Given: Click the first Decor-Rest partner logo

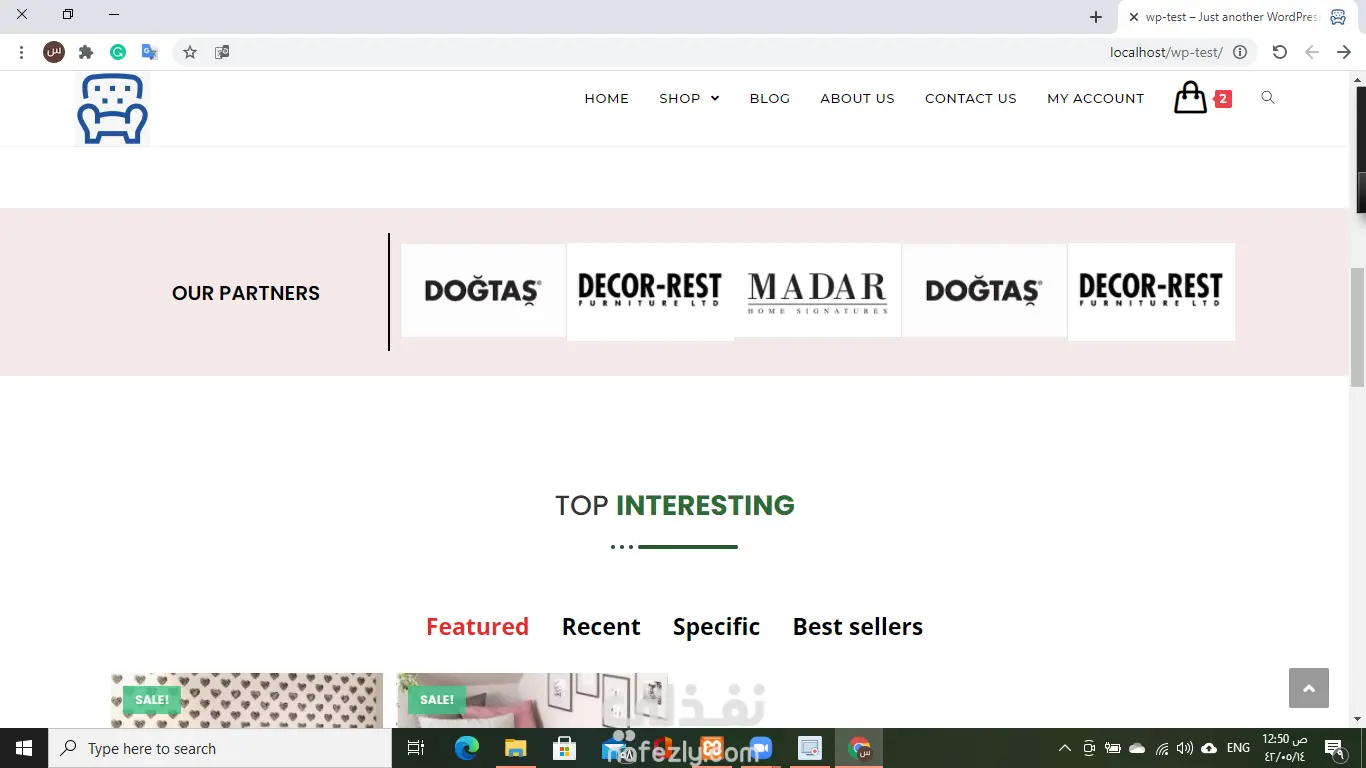Looking at the screenshot, I should (x=650, y=291).
